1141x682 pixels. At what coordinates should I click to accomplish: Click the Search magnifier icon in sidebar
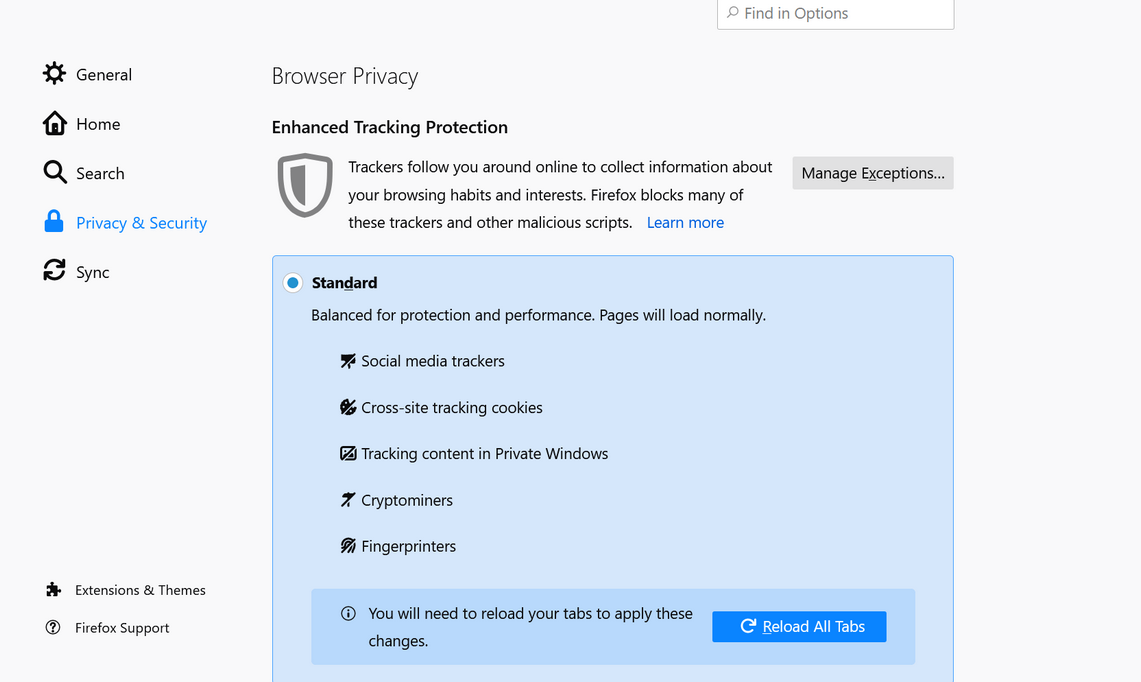tap(54, 172)
